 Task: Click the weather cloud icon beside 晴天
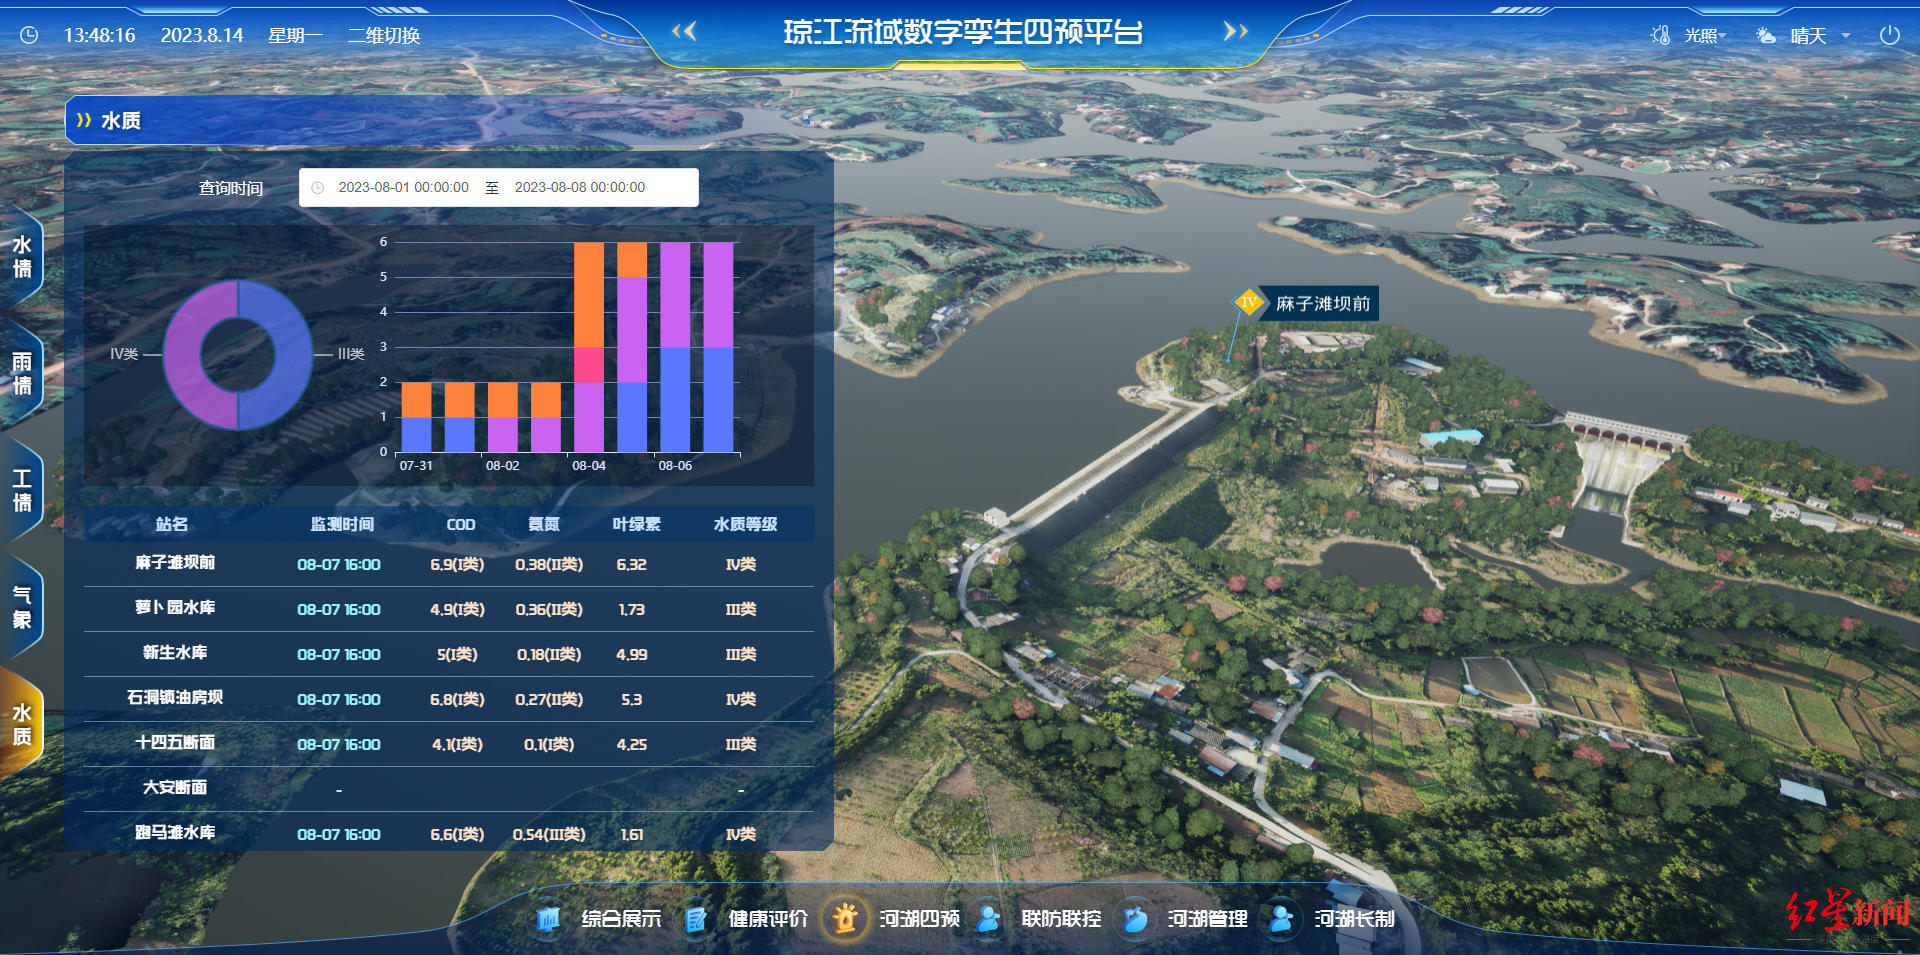click(1766, 35)
